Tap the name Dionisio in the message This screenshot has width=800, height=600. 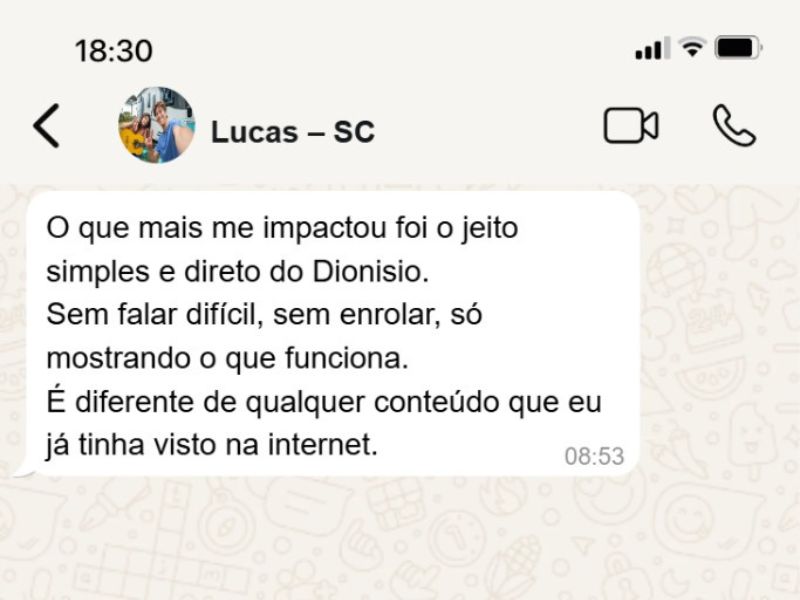[x=370, y=271]
